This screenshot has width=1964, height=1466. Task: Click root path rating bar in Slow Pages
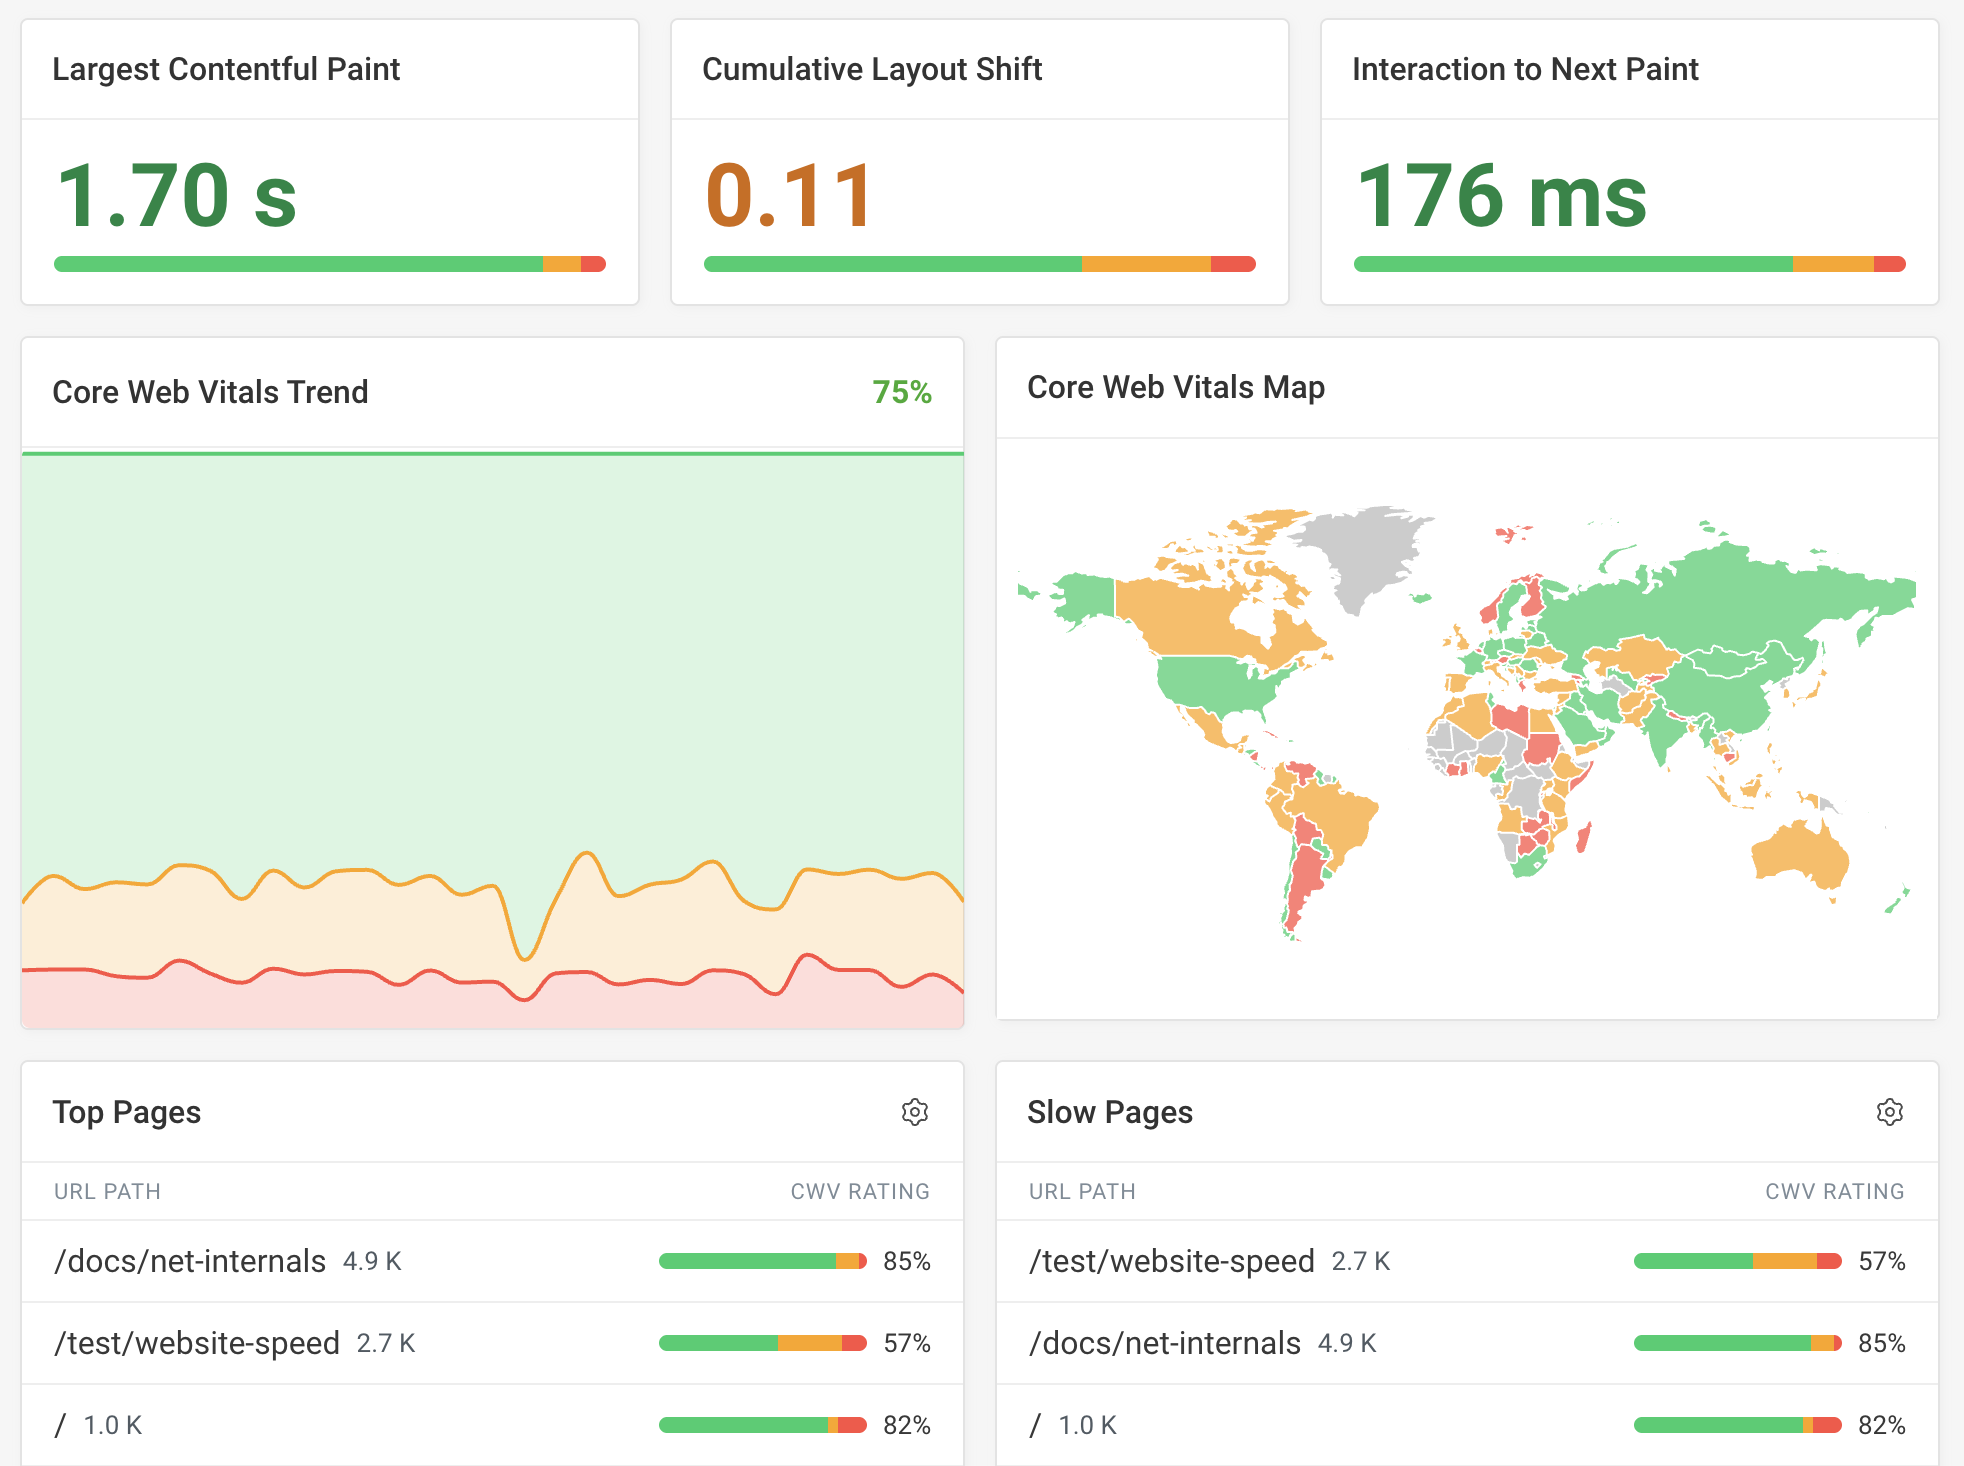tap(1738, 1425)
